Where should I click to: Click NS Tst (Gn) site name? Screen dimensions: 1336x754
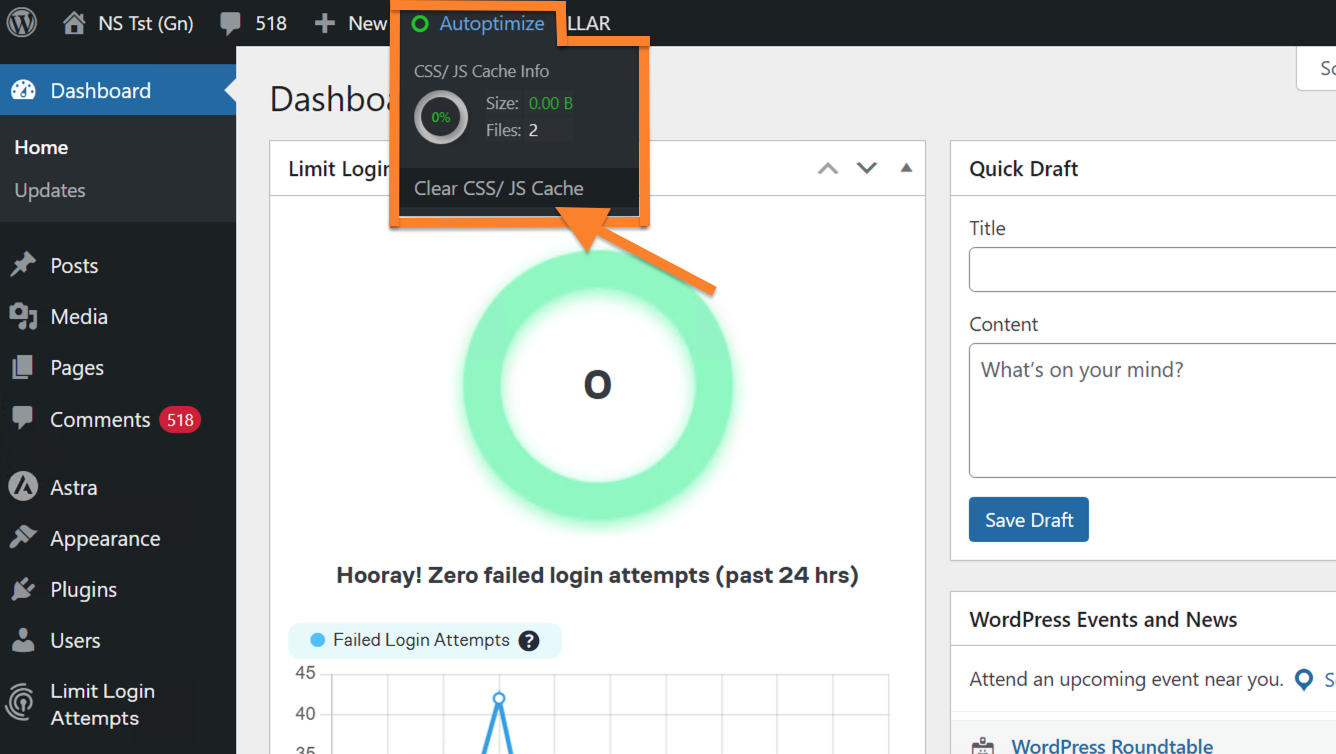[x=146, y=23]
